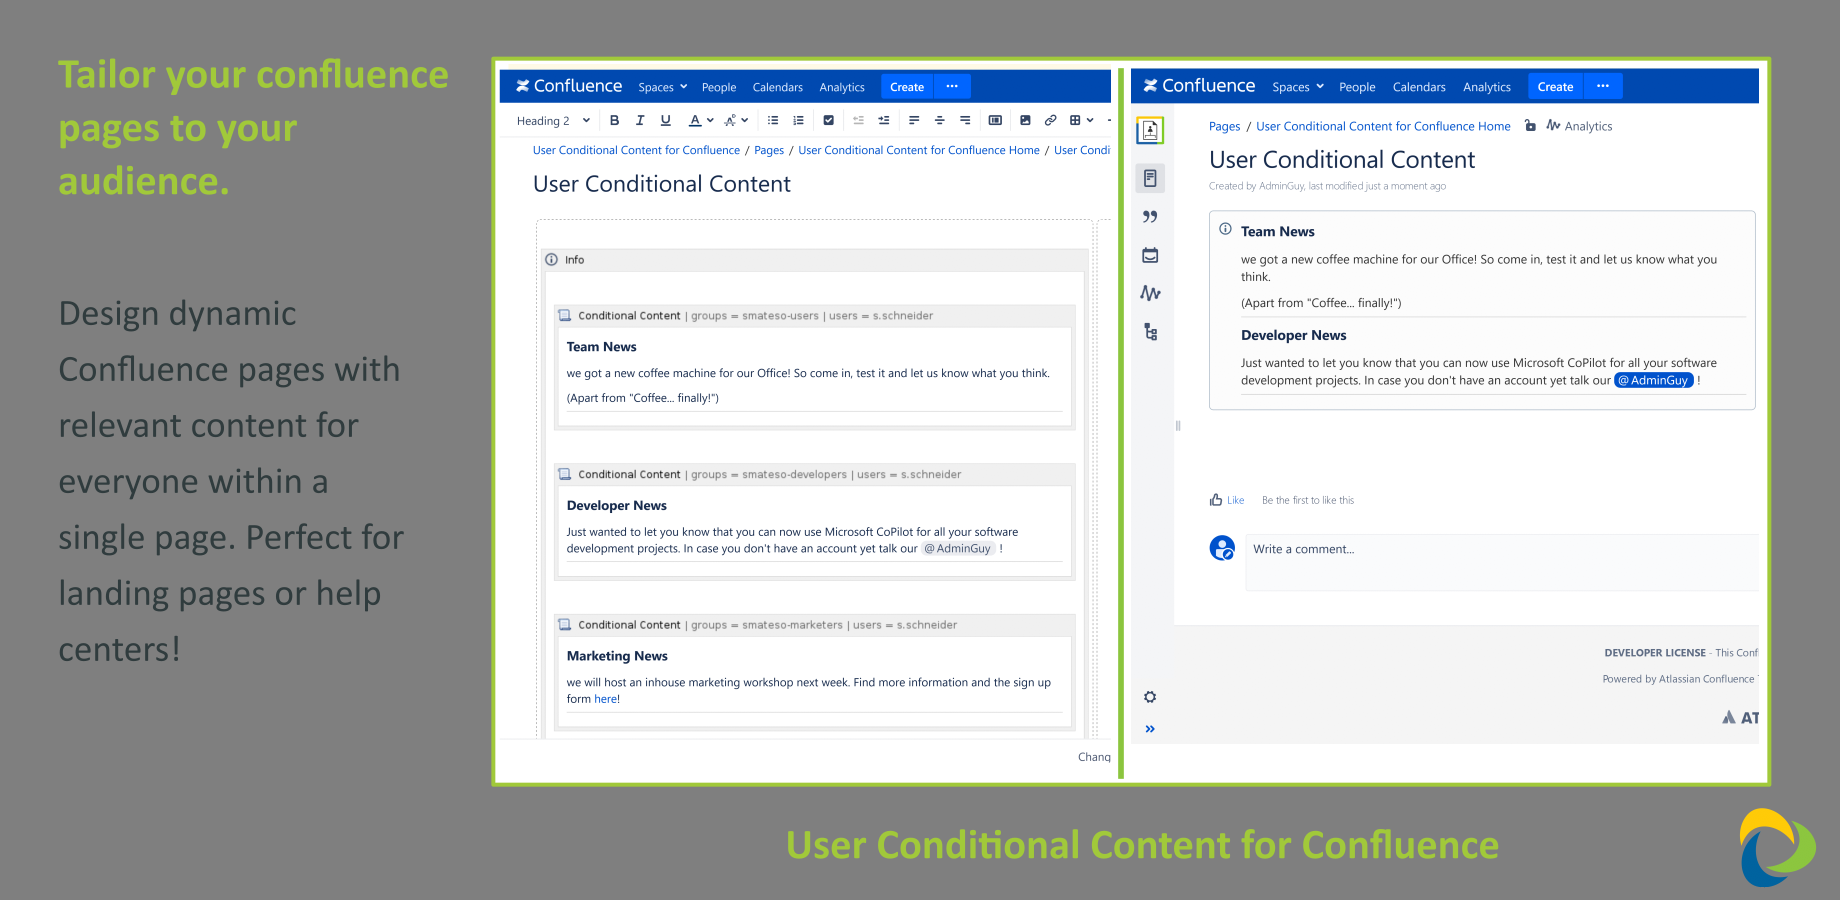
Task: Toggle underline formatting in the editor toolbar
Action: [x=666, y=120]
